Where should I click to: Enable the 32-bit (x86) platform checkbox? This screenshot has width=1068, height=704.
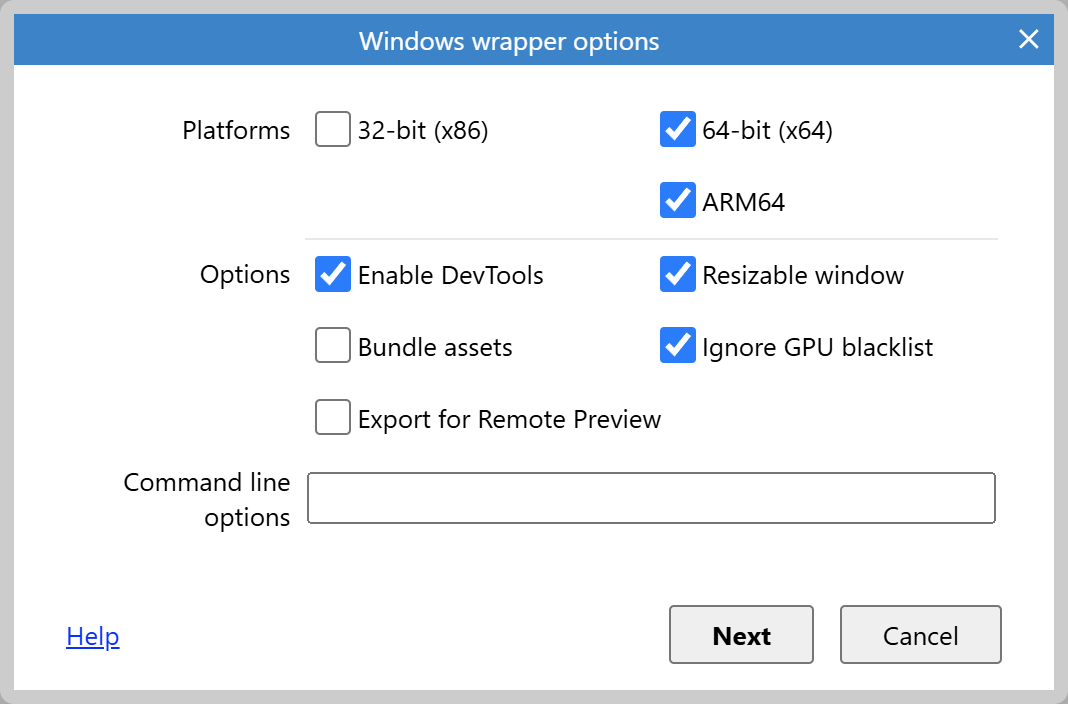(x=332, y=129)
